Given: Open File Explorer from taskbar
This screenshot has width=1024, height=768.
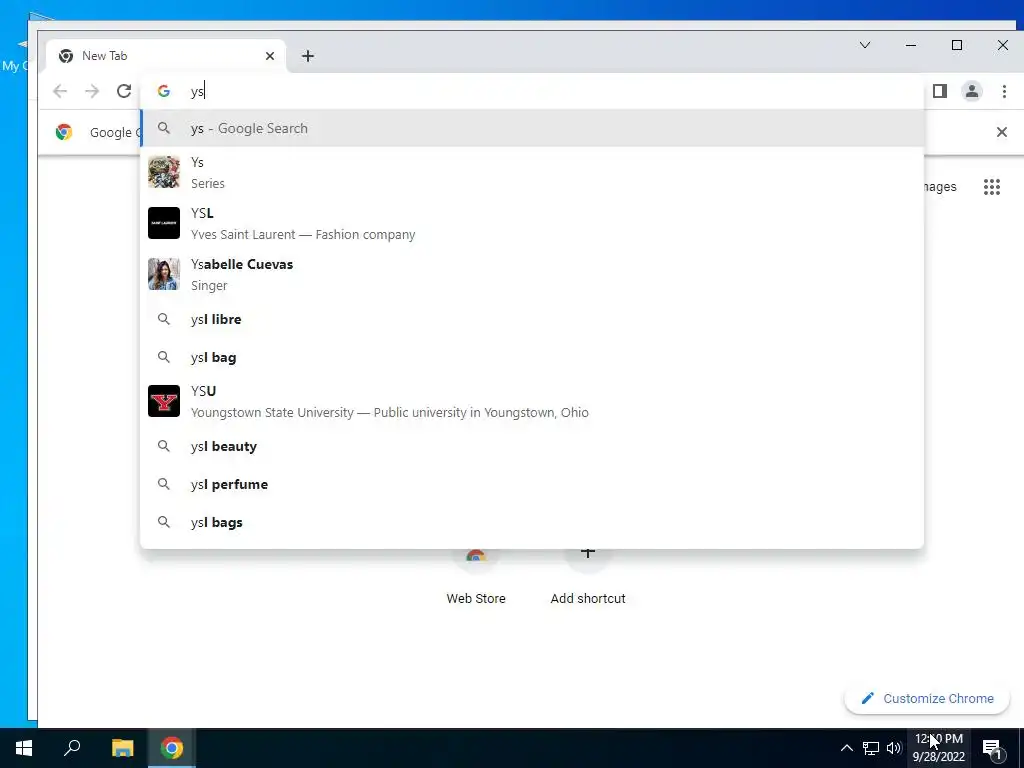Looking at the screenshot, I should (x=122, y=748).
